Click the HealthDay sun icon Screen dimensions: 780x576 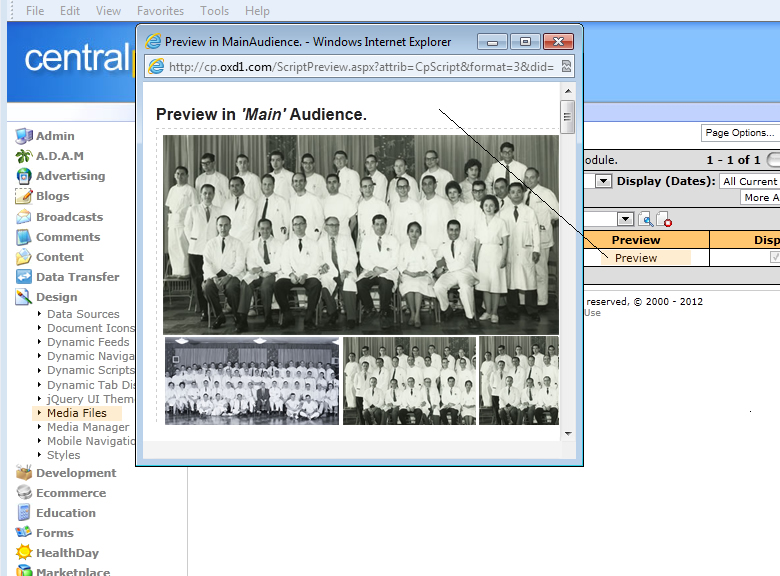[24, 553]
